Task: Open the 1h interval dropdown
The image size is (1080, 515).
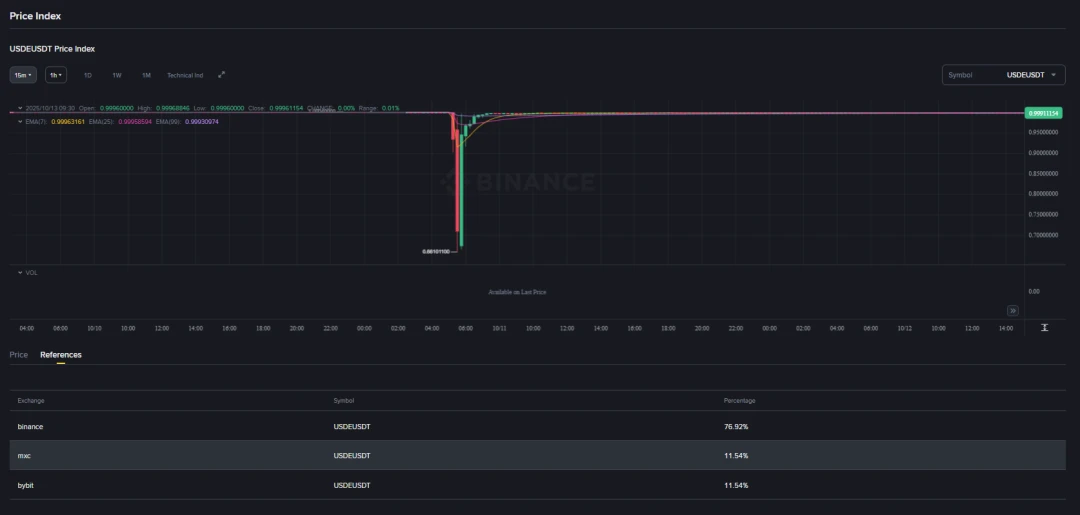Action: click(x=56, y=75)
